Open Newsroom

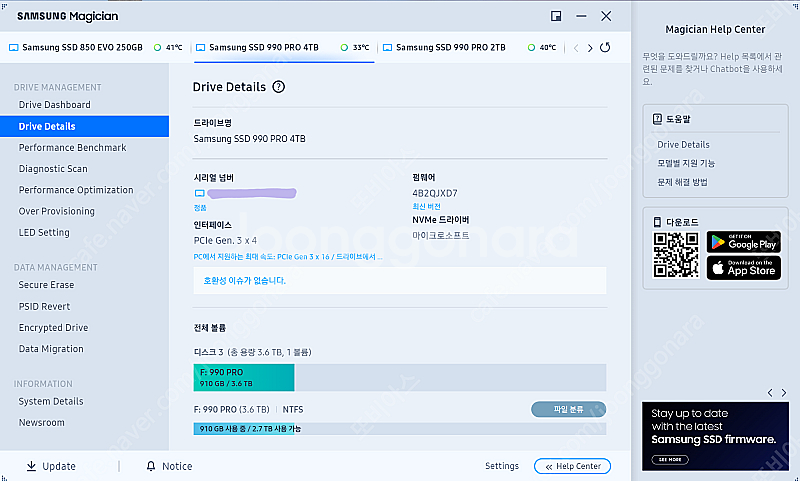[x=42, y=422]
